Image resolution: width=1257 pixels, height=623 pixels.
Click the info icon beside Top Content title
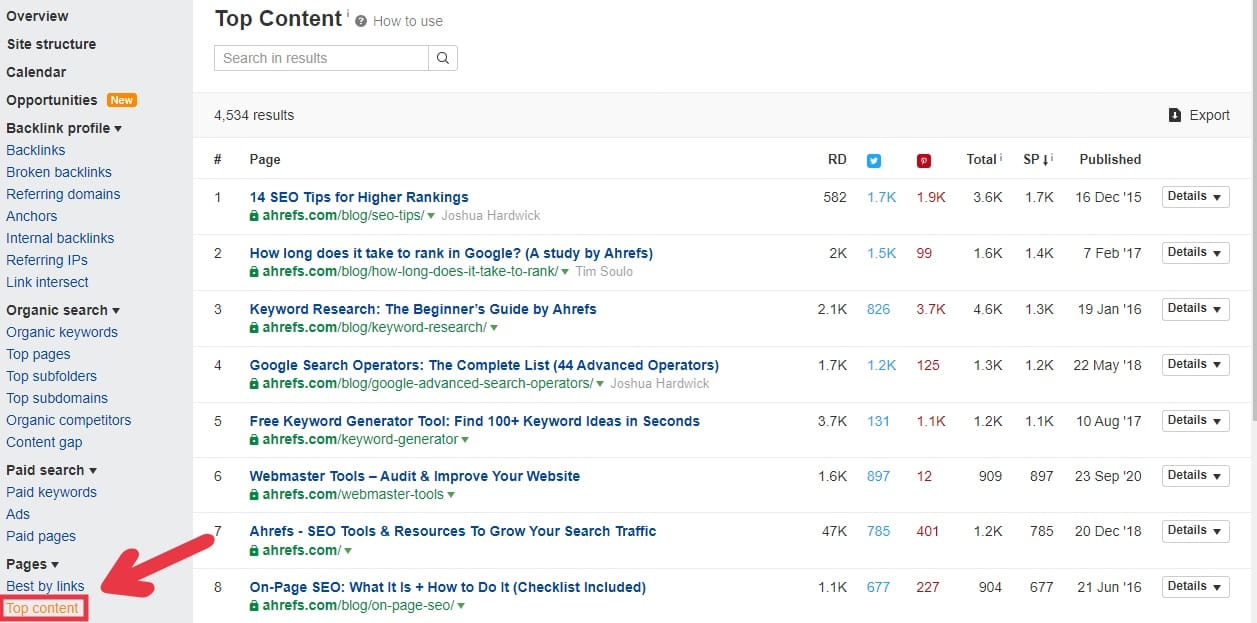[348, 14]
